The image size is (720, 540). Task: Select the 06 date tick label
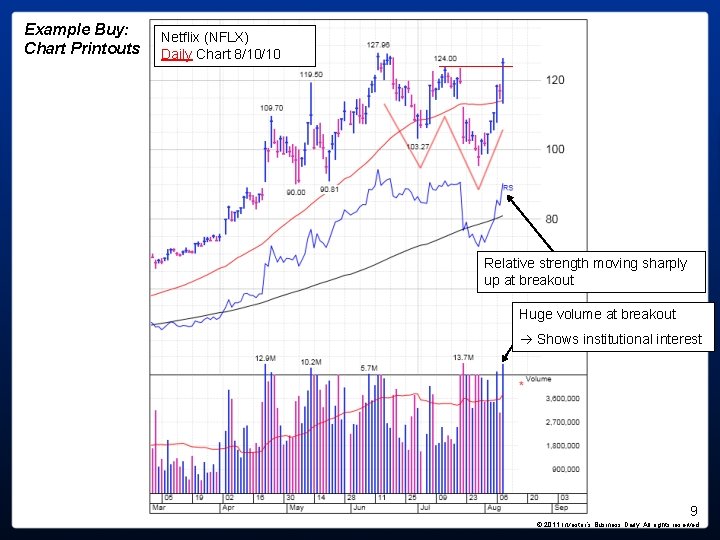503,498
